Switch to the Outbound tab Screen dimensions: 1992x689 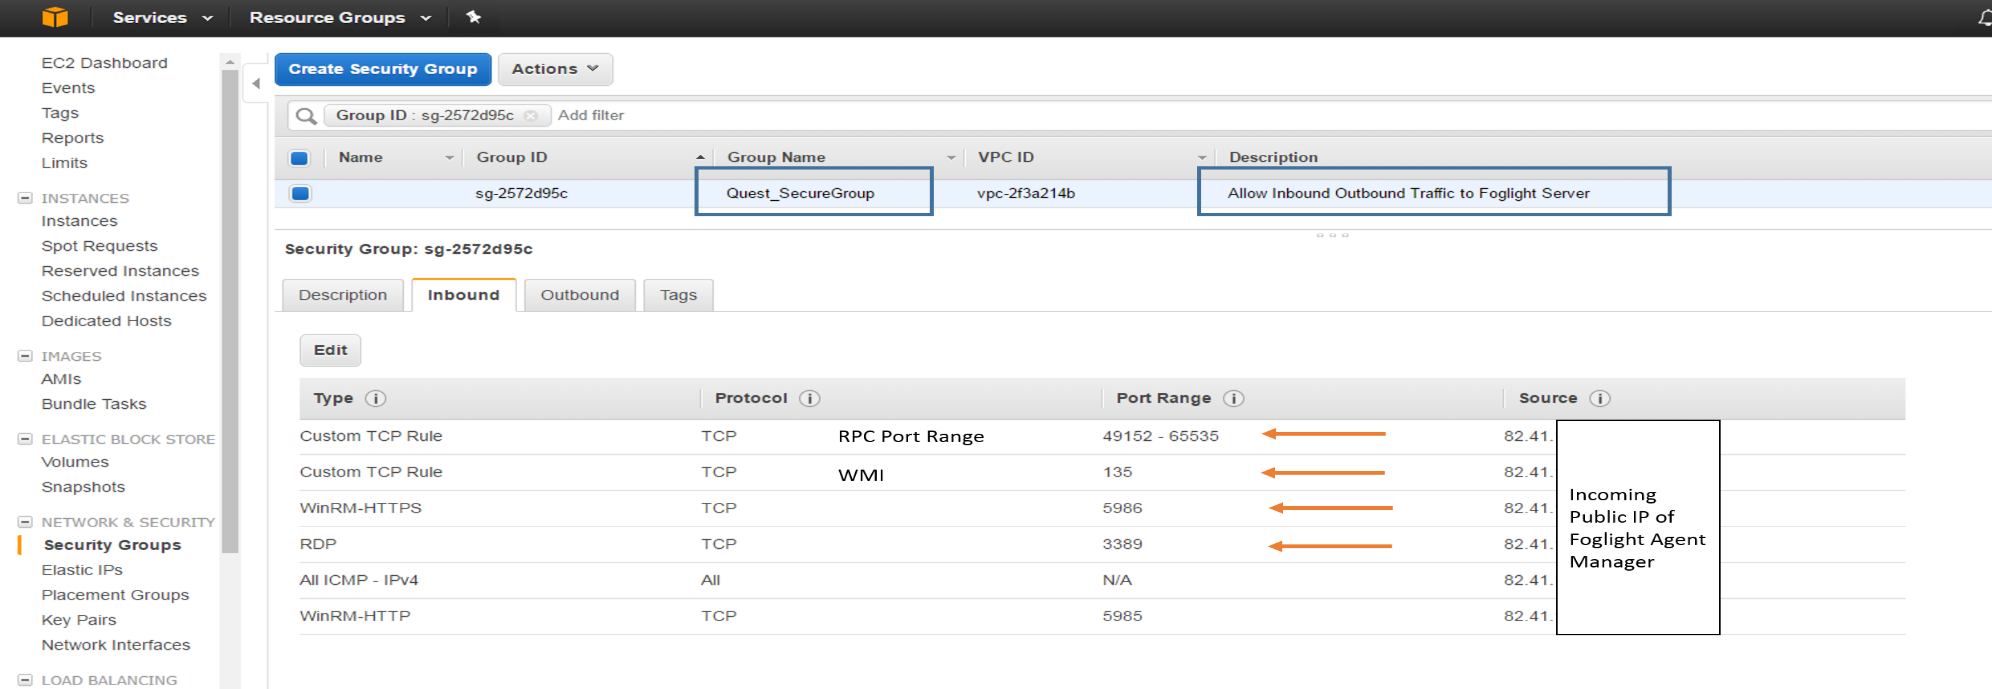(x=579, y=295)
